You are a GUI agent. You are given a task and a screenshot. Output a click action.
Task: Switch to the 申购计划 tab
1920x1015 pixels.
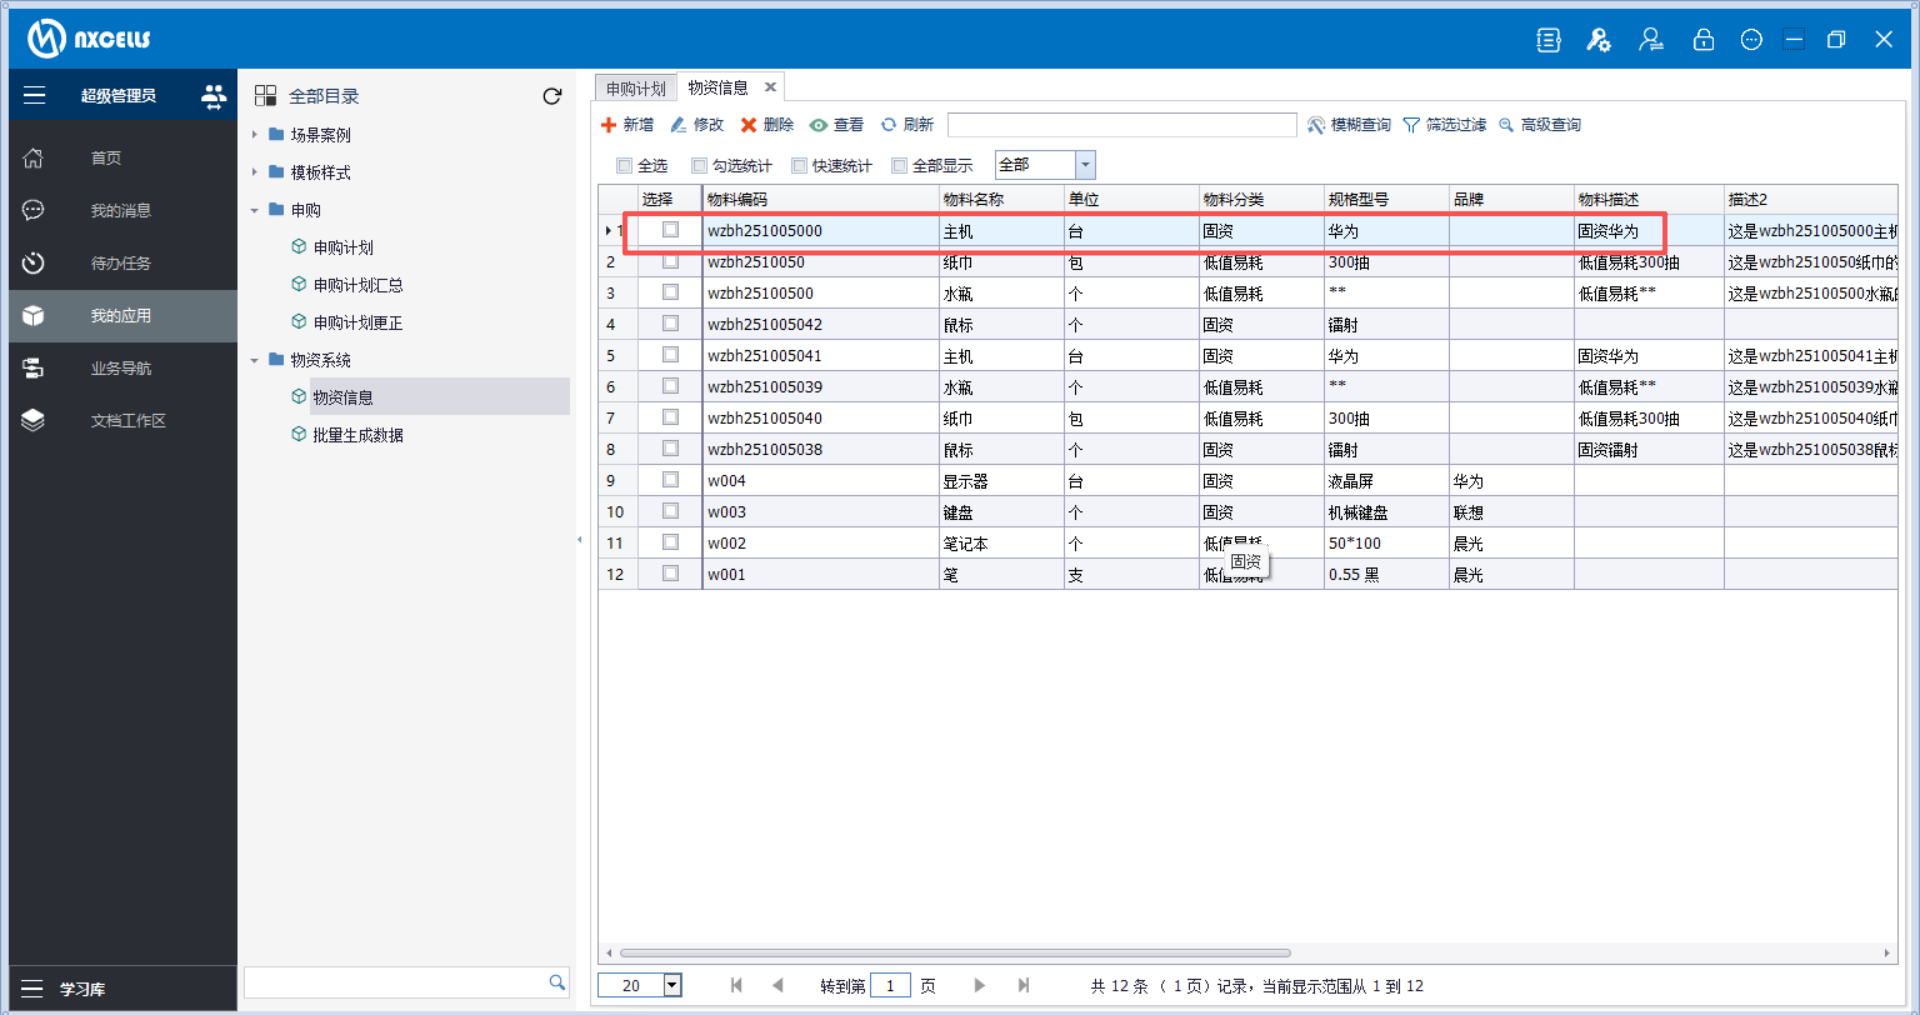[x=635, y=89]
